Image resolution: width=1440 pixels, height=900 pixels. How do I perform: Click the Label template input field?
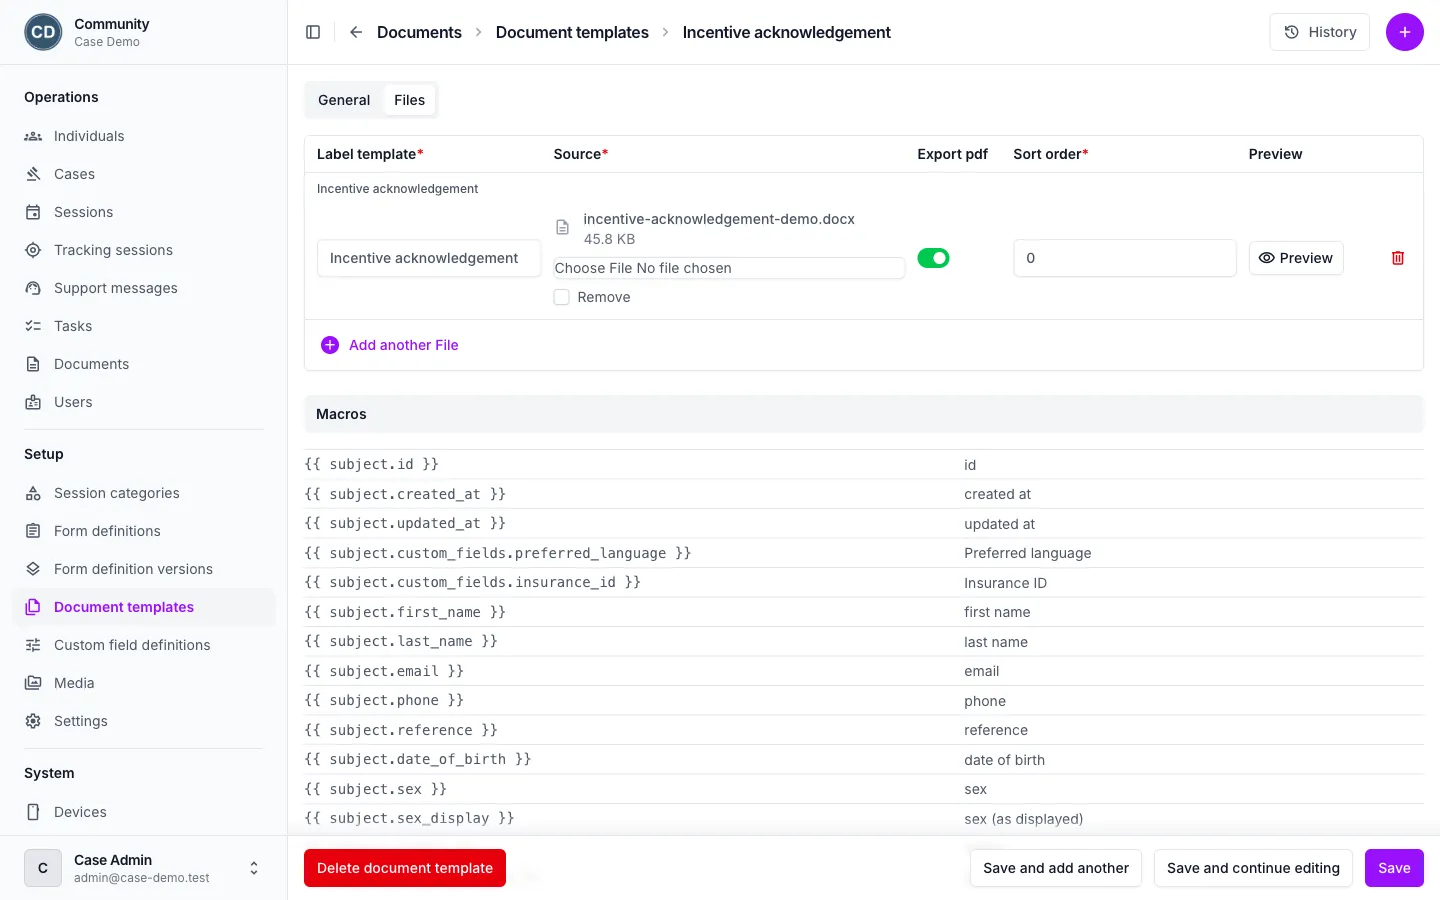429,258
